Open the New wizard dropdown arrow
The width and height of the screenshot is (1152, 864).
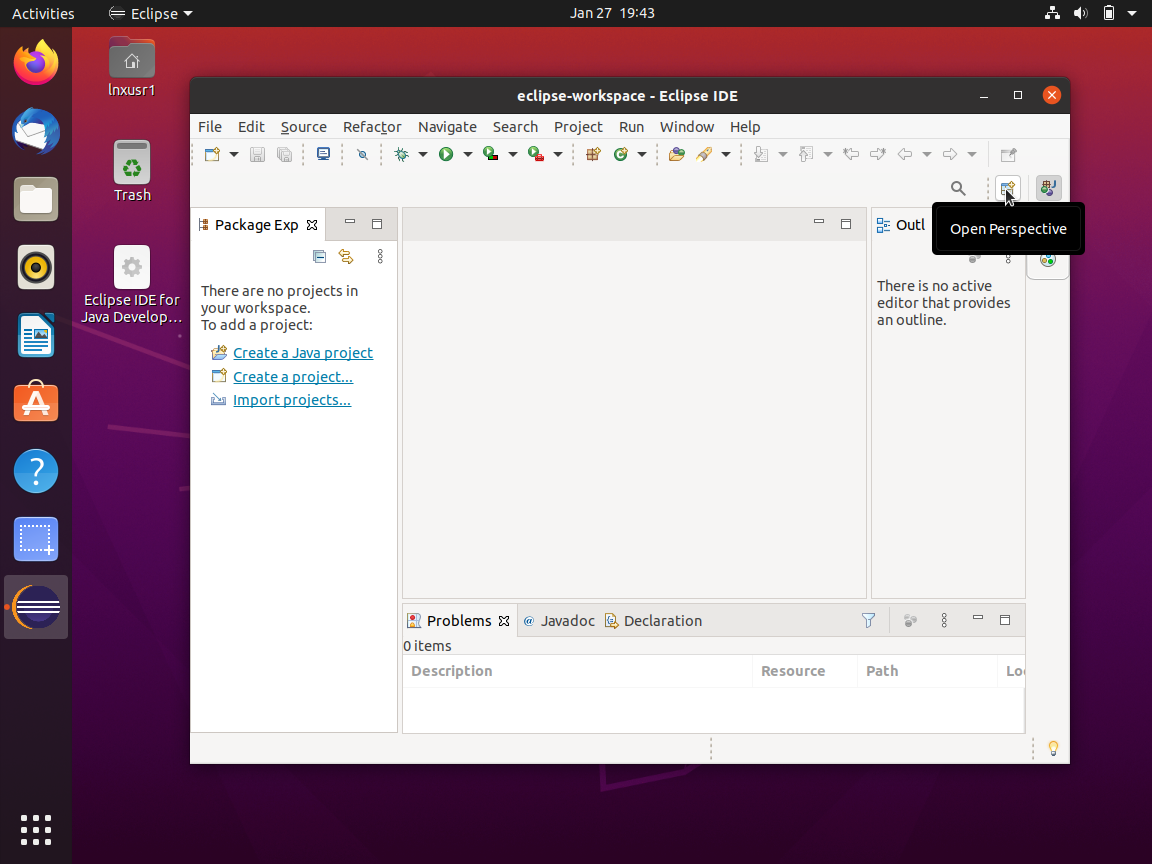click(x=234, y=155)
